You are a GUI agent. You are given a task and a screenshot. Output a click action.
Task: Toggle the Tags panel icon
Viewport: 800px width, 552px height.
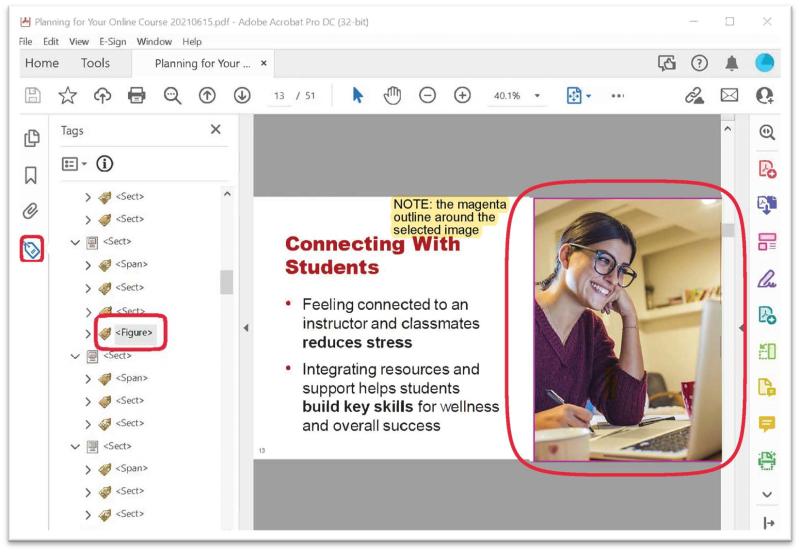coord(32,249)
